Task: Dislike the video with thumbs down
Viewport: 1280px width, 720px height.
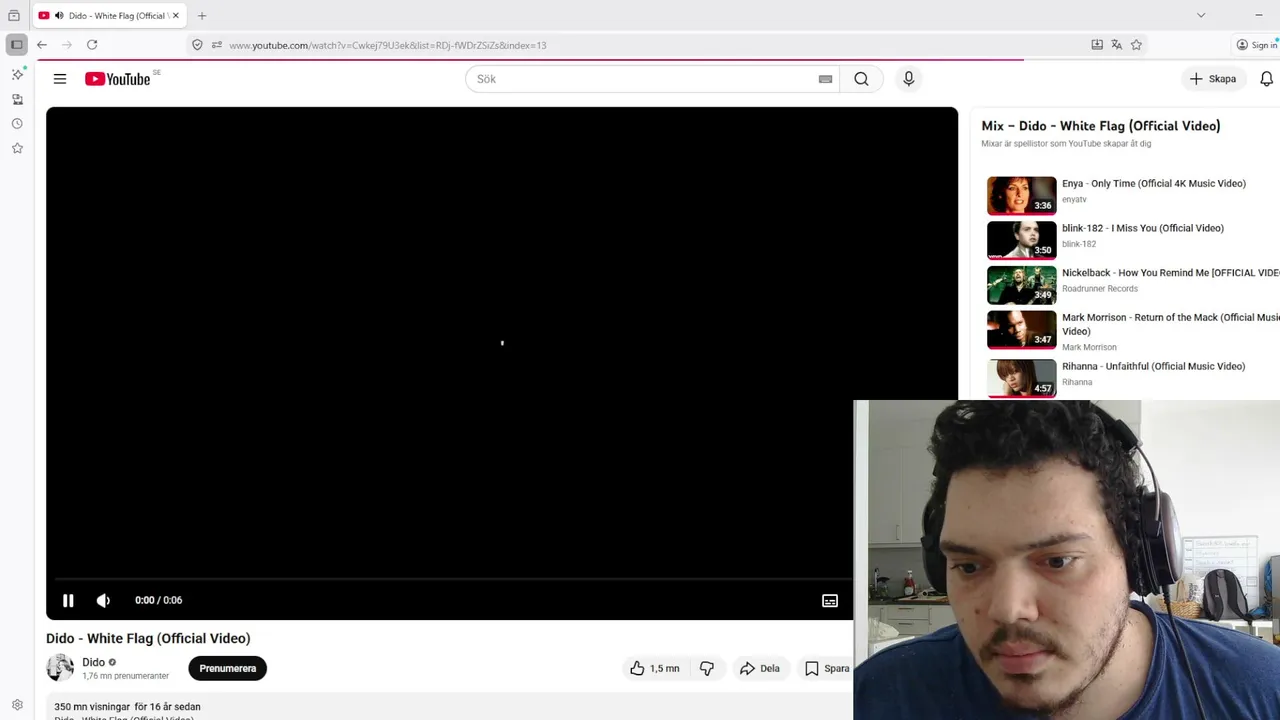Action: click(x=706, y=668)
